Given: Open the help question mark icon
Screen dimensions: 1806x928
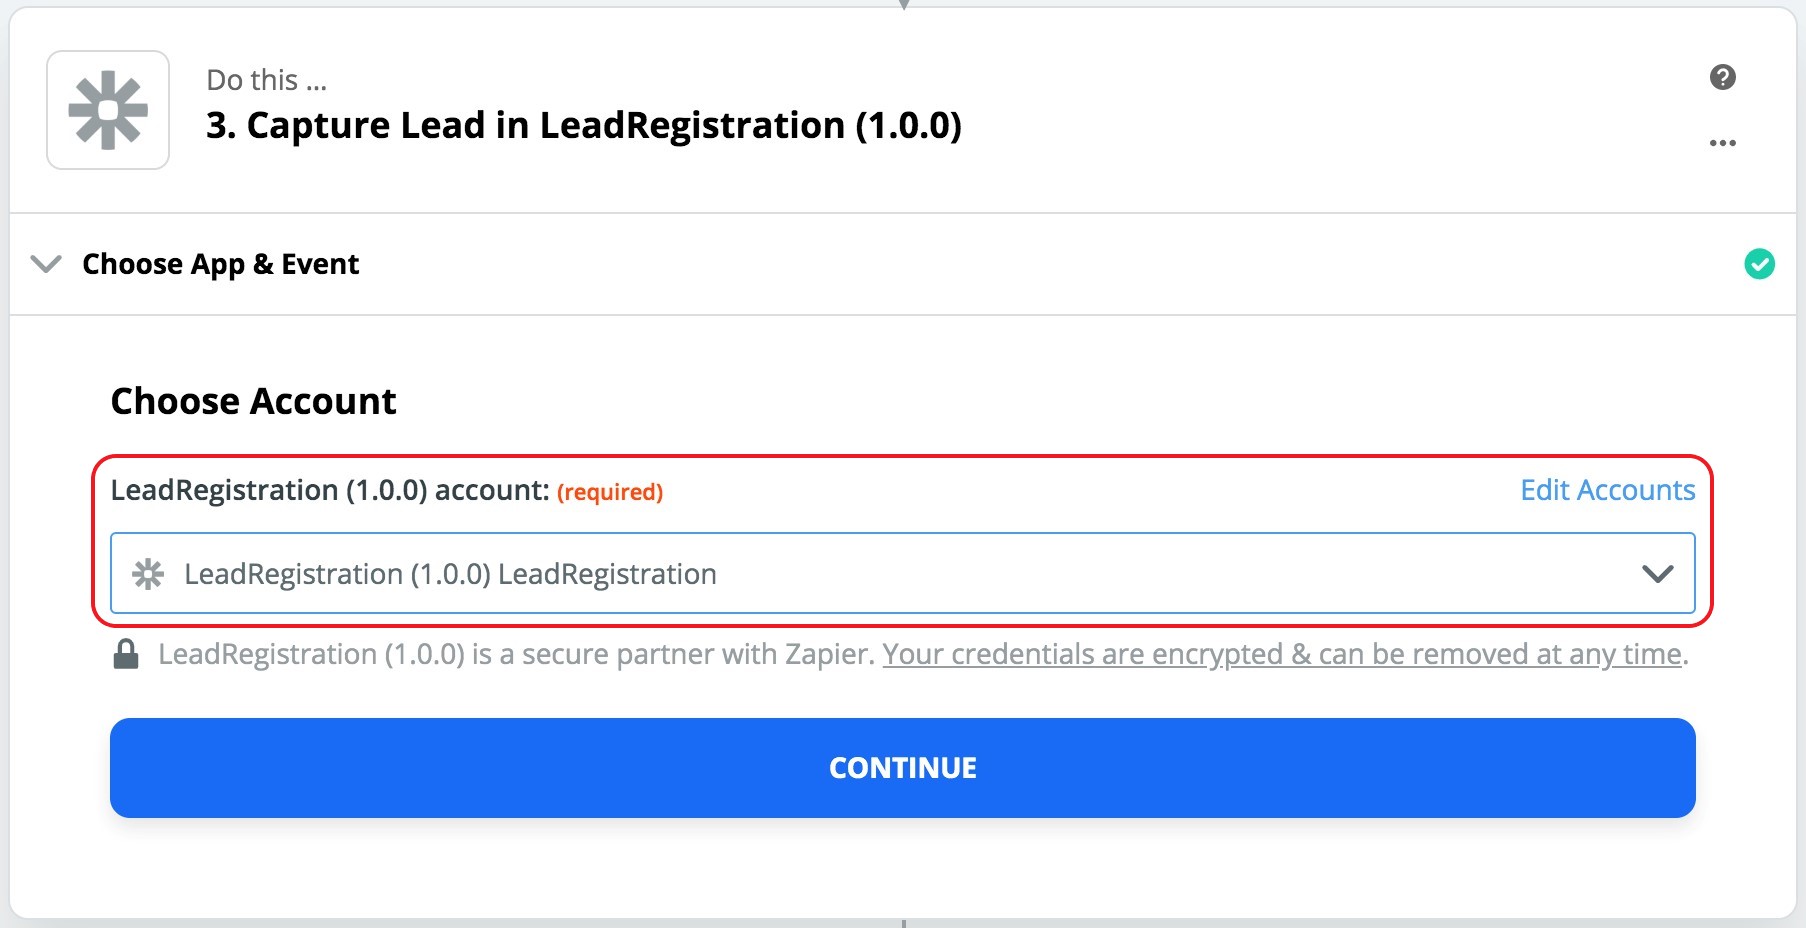Looking at the screenshot, I should click(x=1722, y=77).
